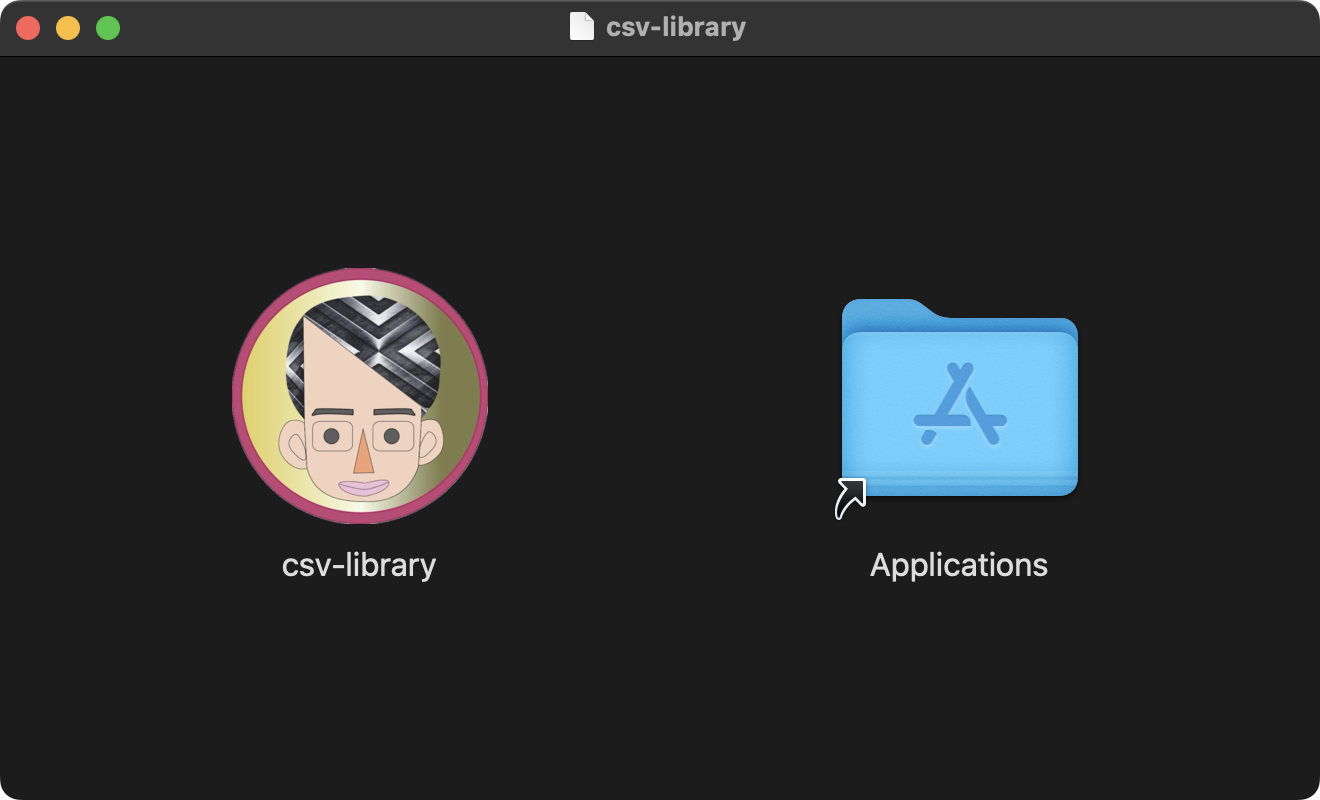Select the blue Applications folder shortcut
This screenshot has height=800, width=1320.
(959, 398)
